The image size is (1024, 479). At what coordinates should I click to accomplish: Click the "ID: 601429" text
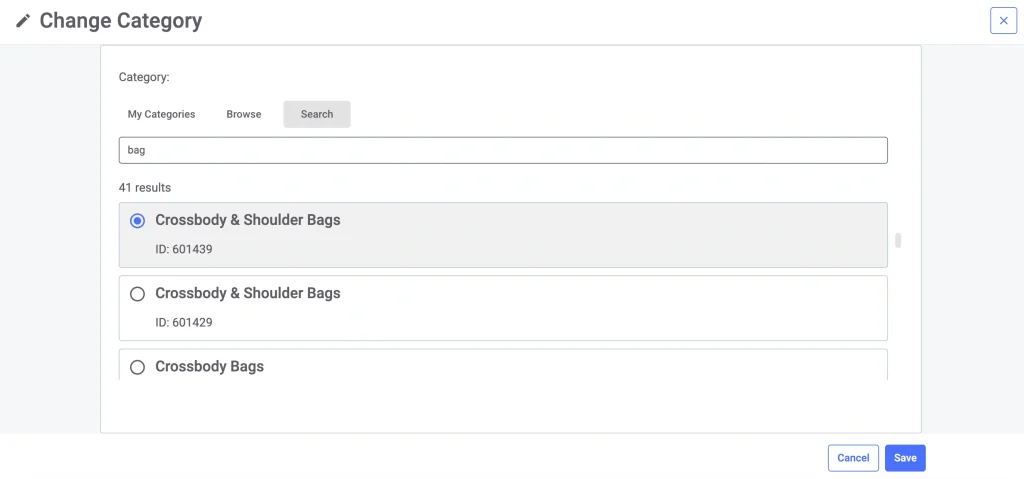184,323
